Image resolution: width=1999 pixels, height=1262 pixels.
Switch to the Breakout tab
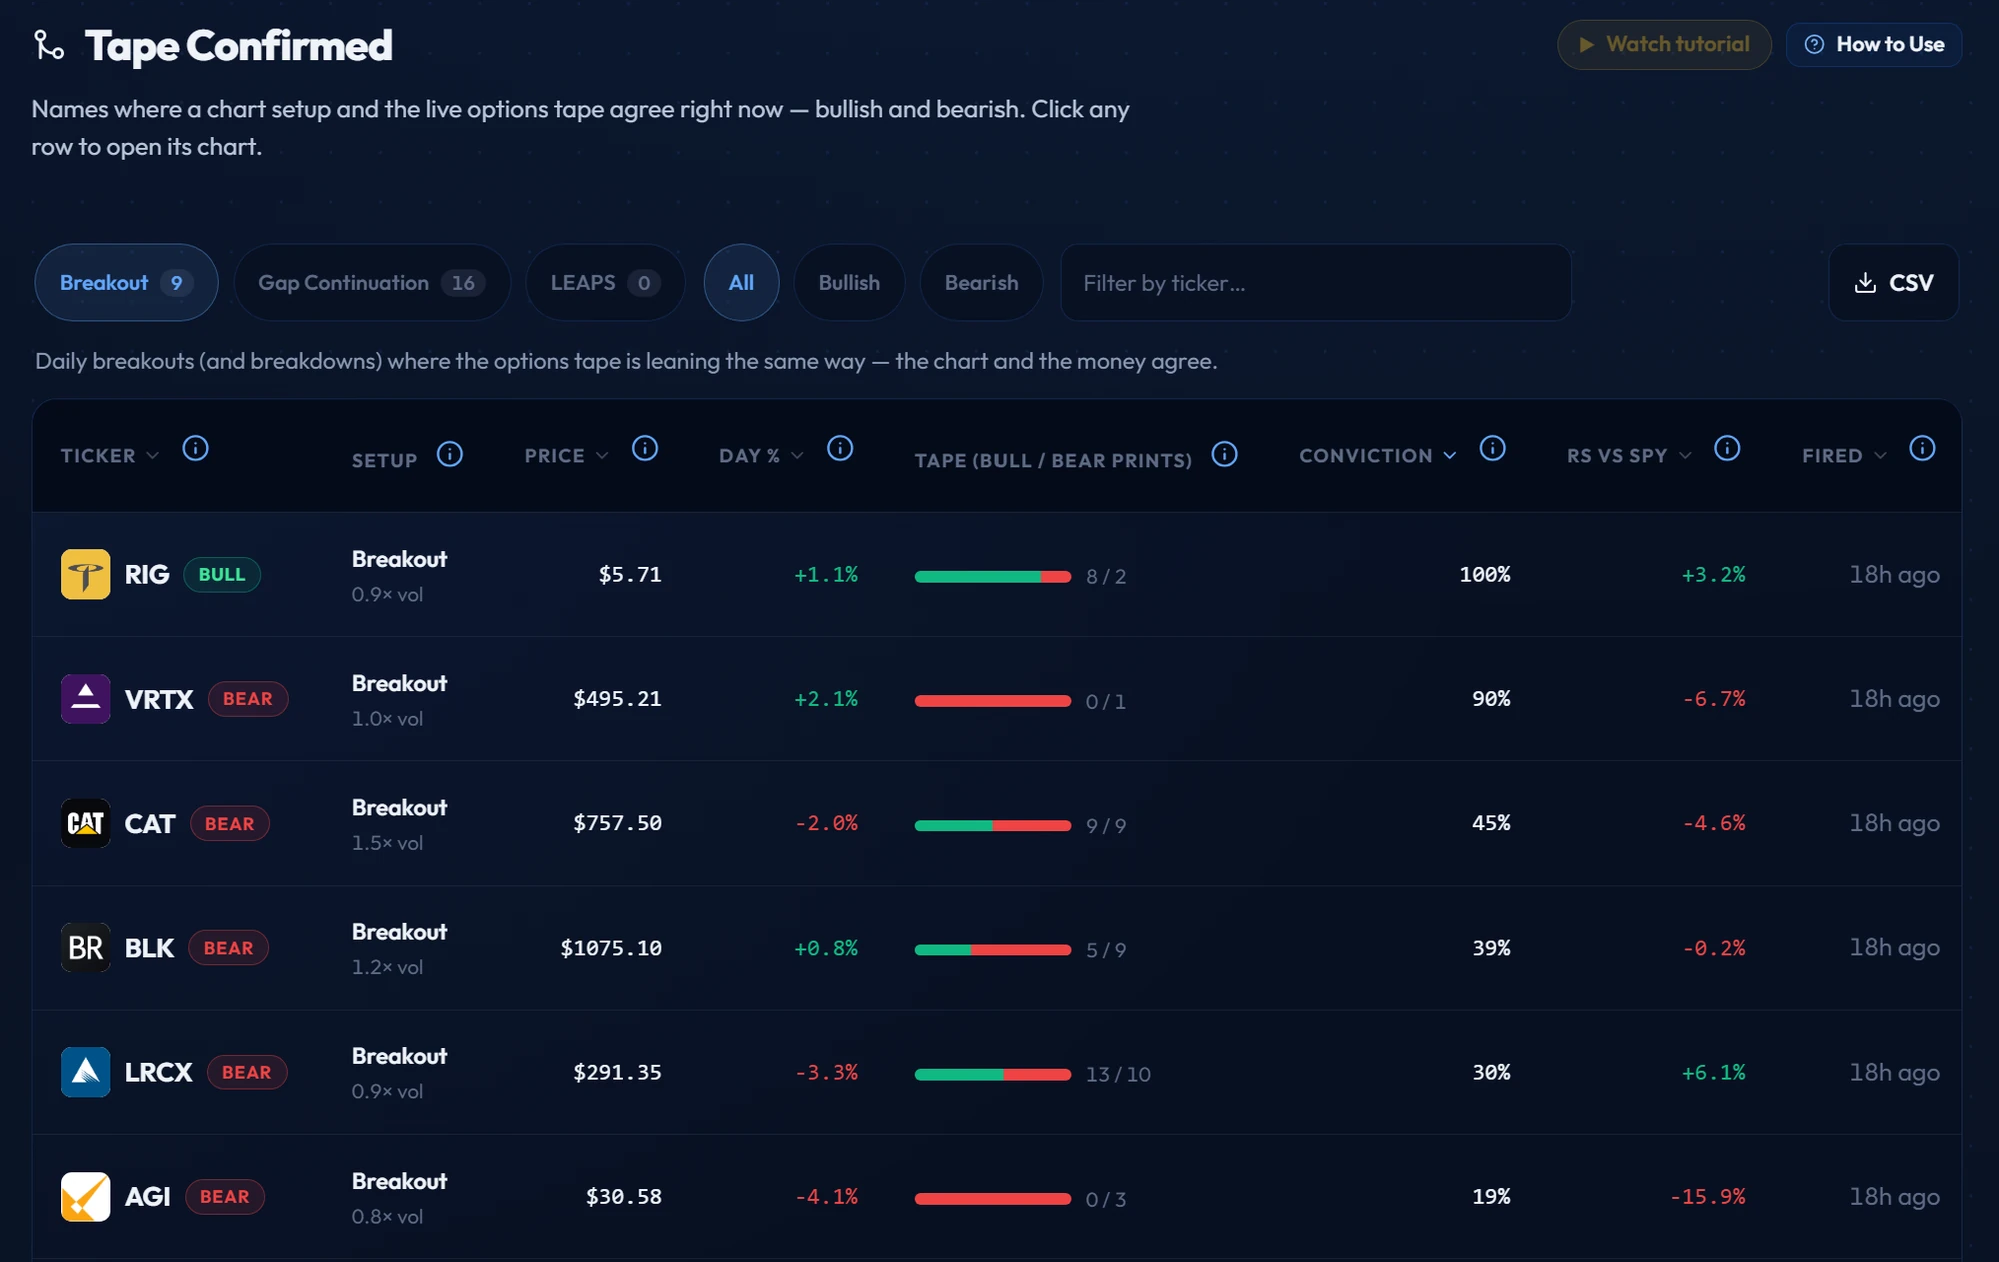126,283
